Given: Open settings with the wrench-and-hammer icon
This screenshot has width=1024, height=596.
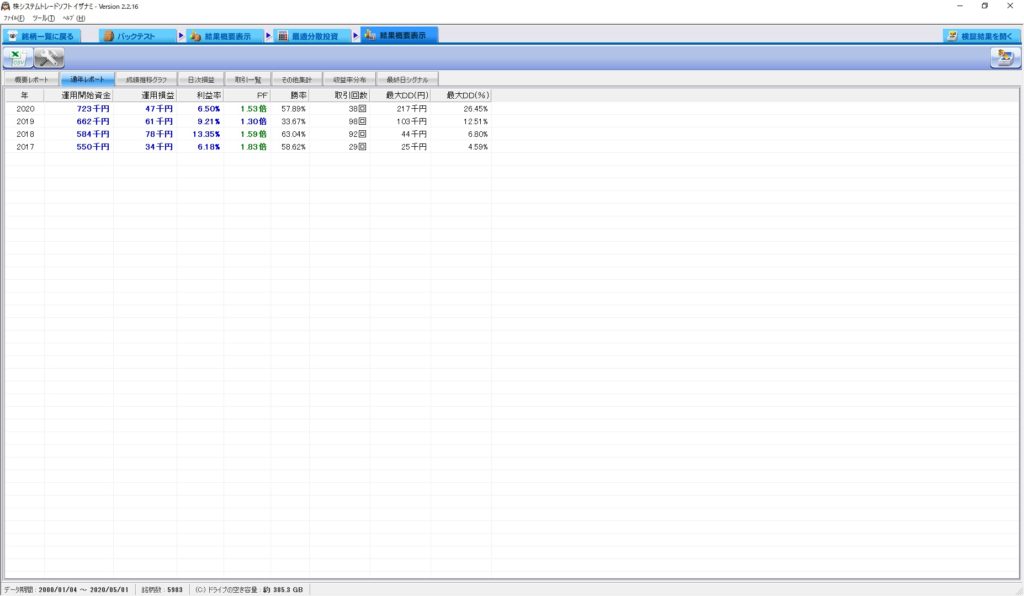Looking at the screenshot, I should (x=48, y=58).
